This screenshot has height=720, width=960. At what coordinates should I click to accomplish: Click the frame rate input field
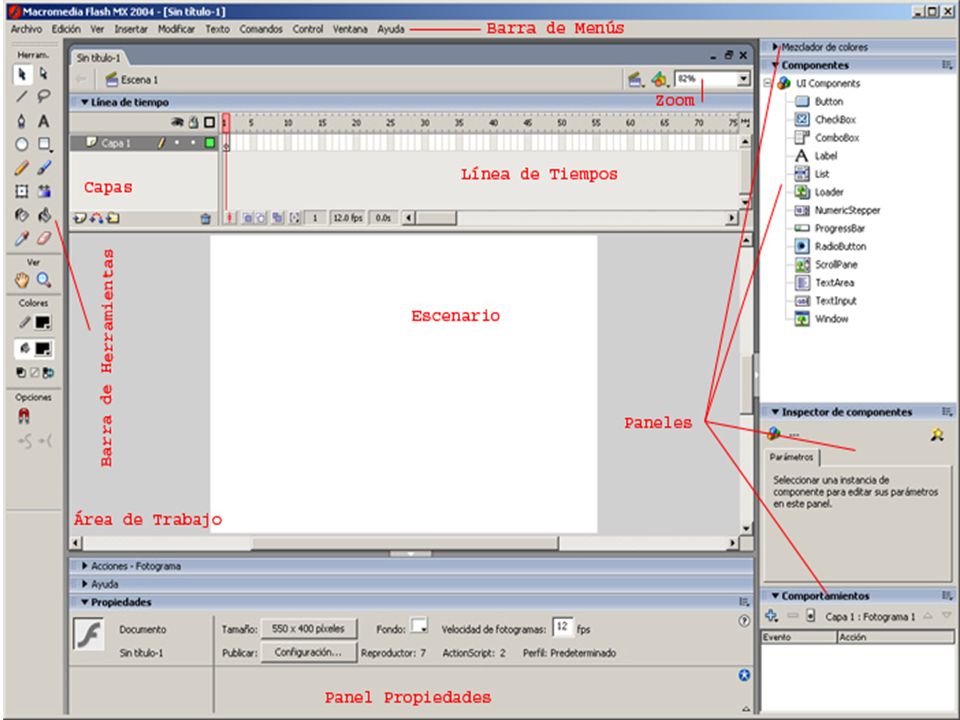click(x=563, y=626)
